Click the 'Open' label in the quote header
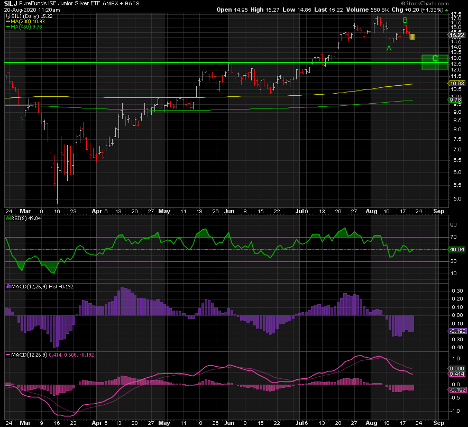The width and height of the screenshot is (468, 427). [x=225, y=10]
